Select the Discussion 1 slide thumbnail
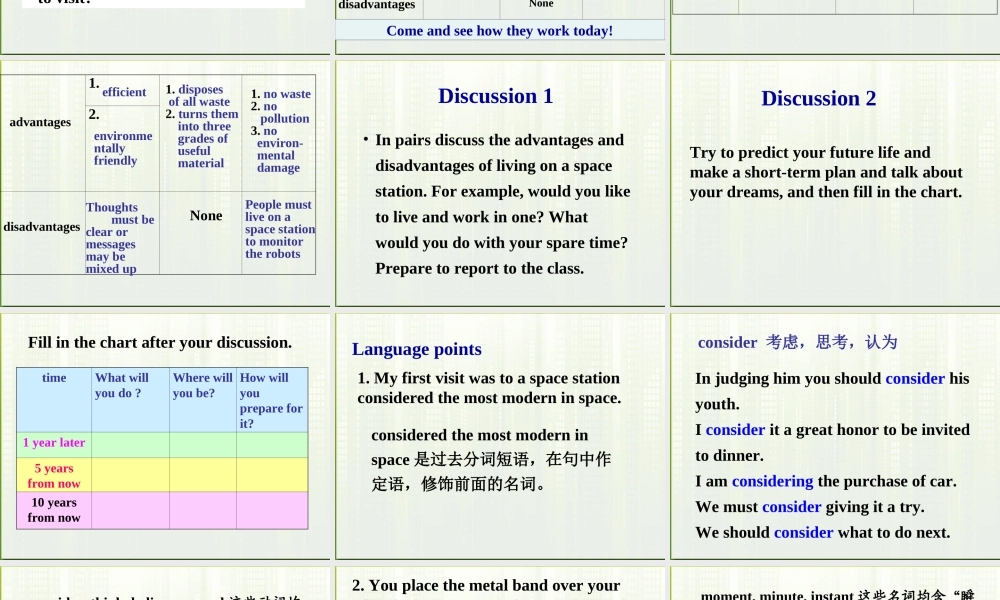Image resolution: width=1000 pixels, height=600 pixels. pyautogui.click(x=500, y=184)
